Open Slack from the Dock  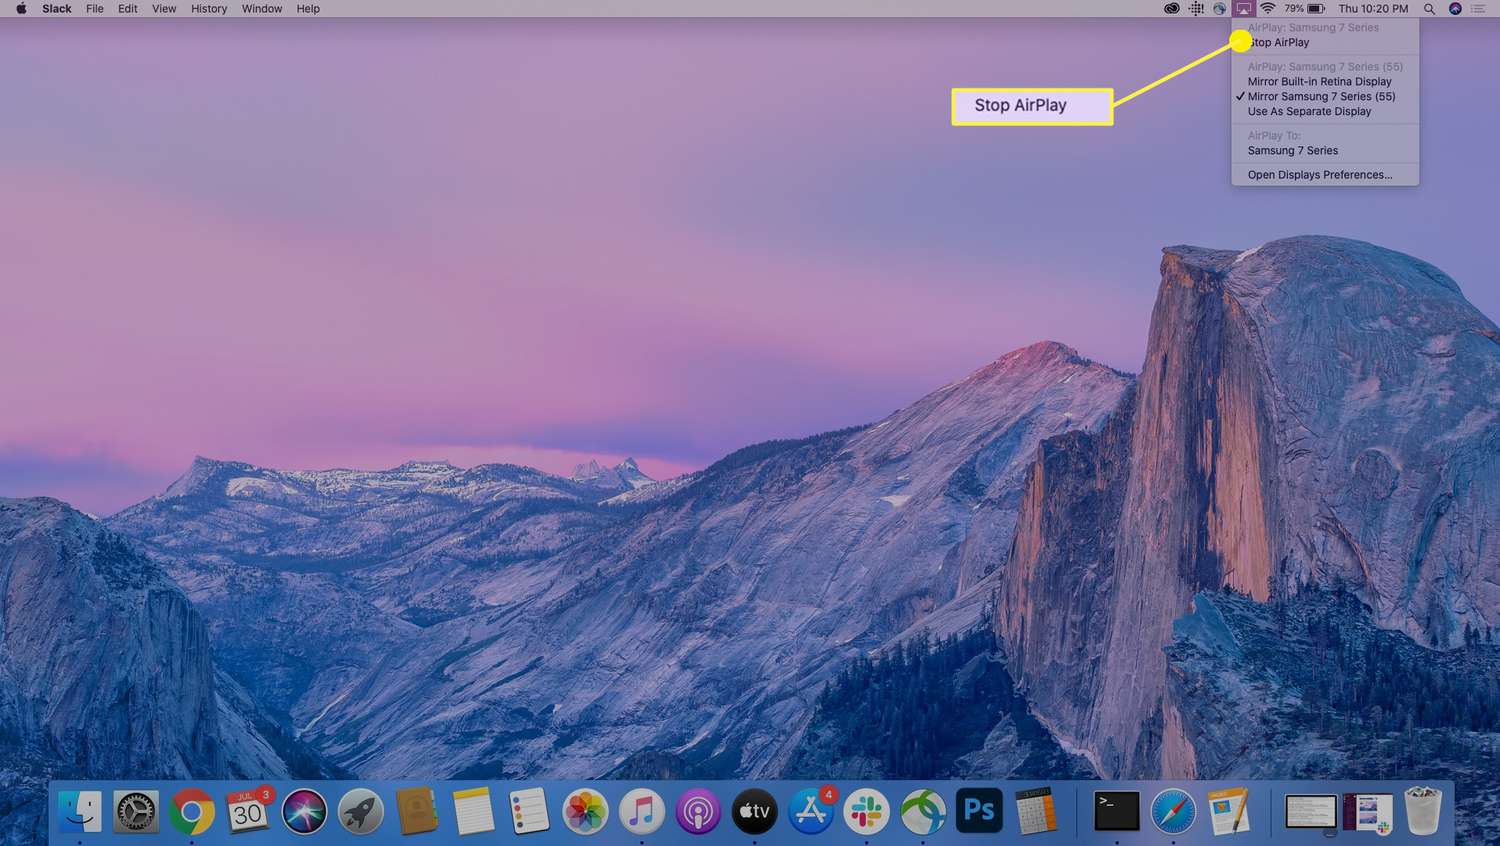coord(867,811)
